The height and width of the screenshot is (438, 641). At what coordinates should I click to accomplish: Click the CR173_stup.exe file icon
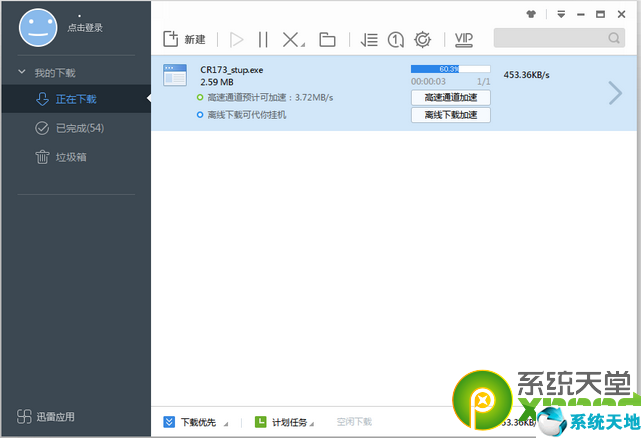point(175,75)
